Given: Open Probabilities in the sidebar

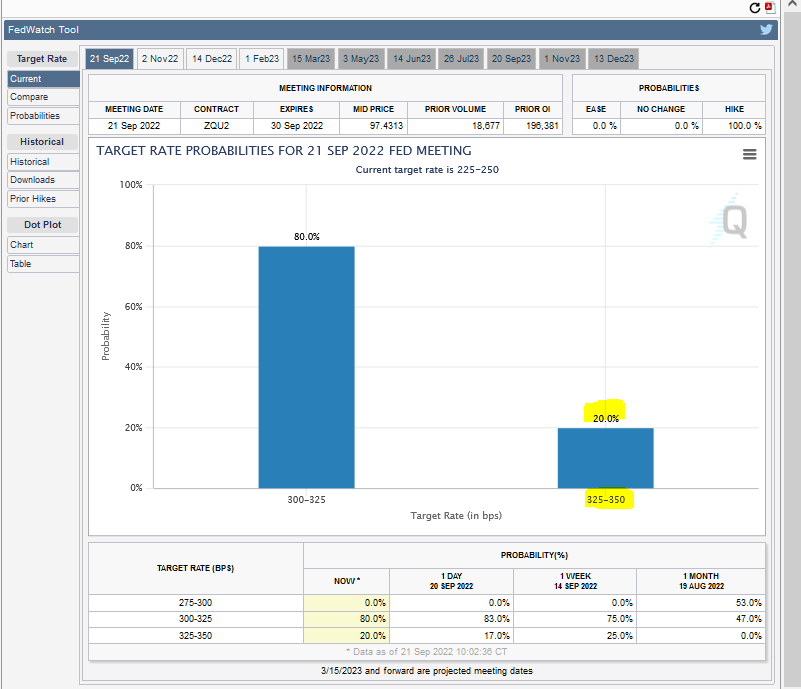Looking at the screenshot, I should coord(43,116).
